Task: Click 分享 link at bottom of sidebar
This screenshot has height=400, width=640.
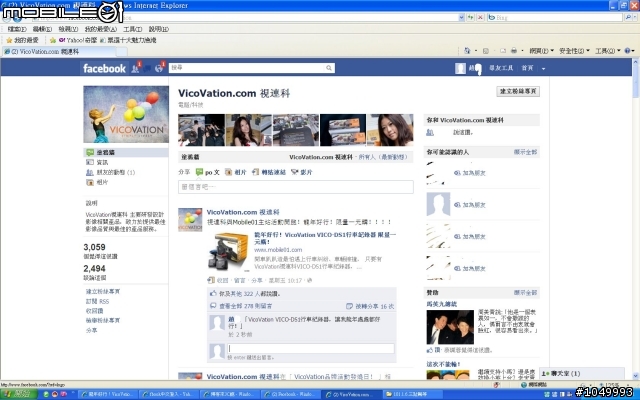Action: (91, 330)
